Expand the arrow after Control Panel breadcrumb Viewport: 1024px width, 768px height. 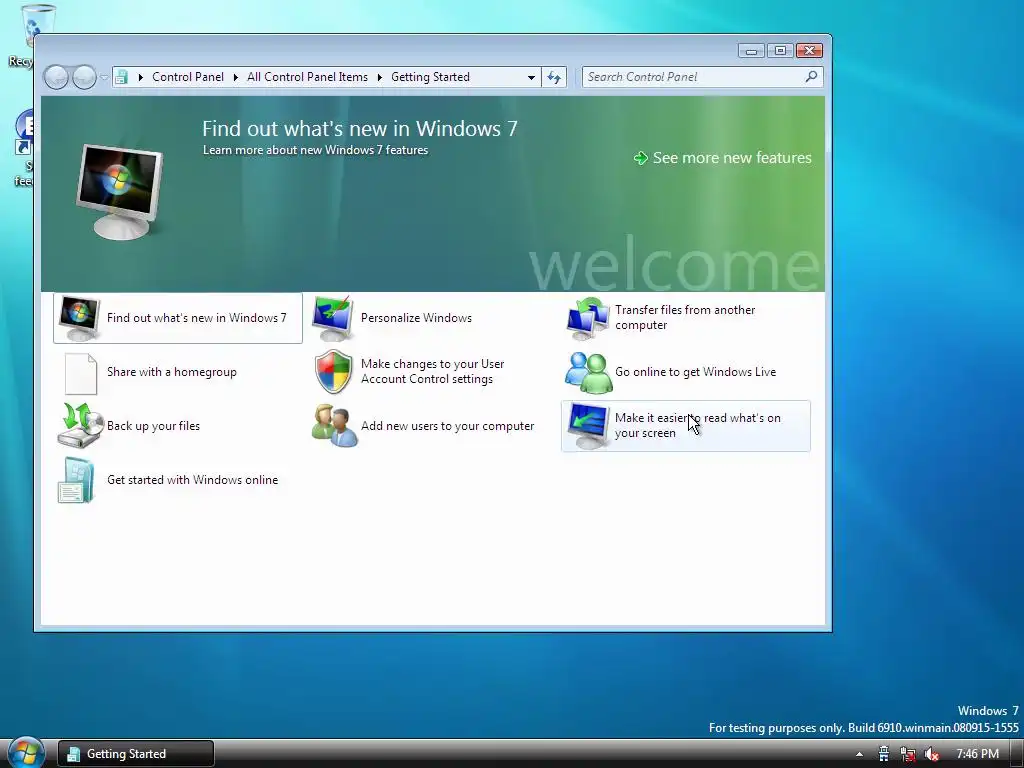236,77
